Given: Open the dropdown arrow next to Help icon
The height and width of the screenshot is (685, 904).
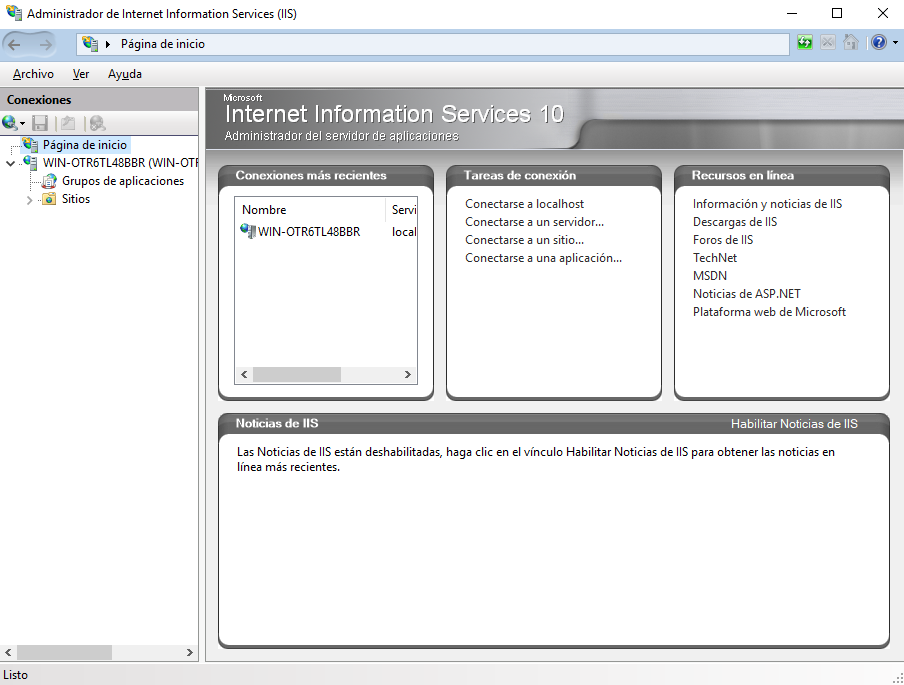Looking at the screenshot, I should tap(895, 43).
